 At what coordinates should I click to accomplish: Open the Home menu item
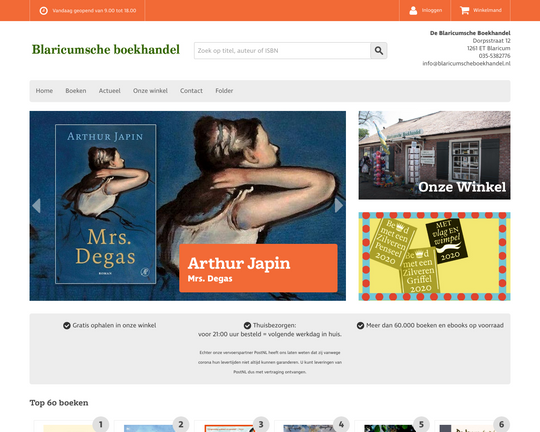(x=44, y=91)
